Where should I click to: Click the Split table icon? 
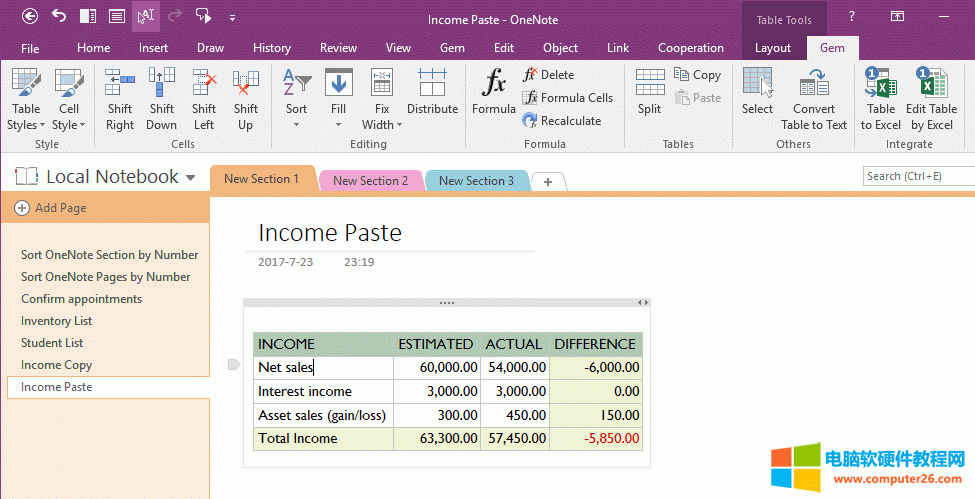click(649, 93)
